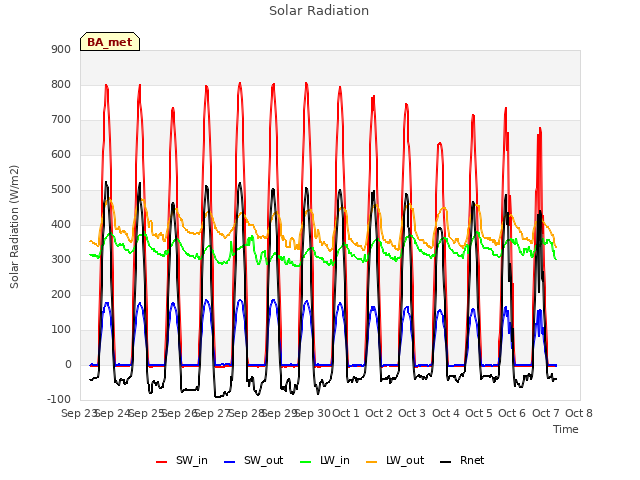Click the Time x-axis title
Screen dimensions: 640x480
[x=566, y=429]
